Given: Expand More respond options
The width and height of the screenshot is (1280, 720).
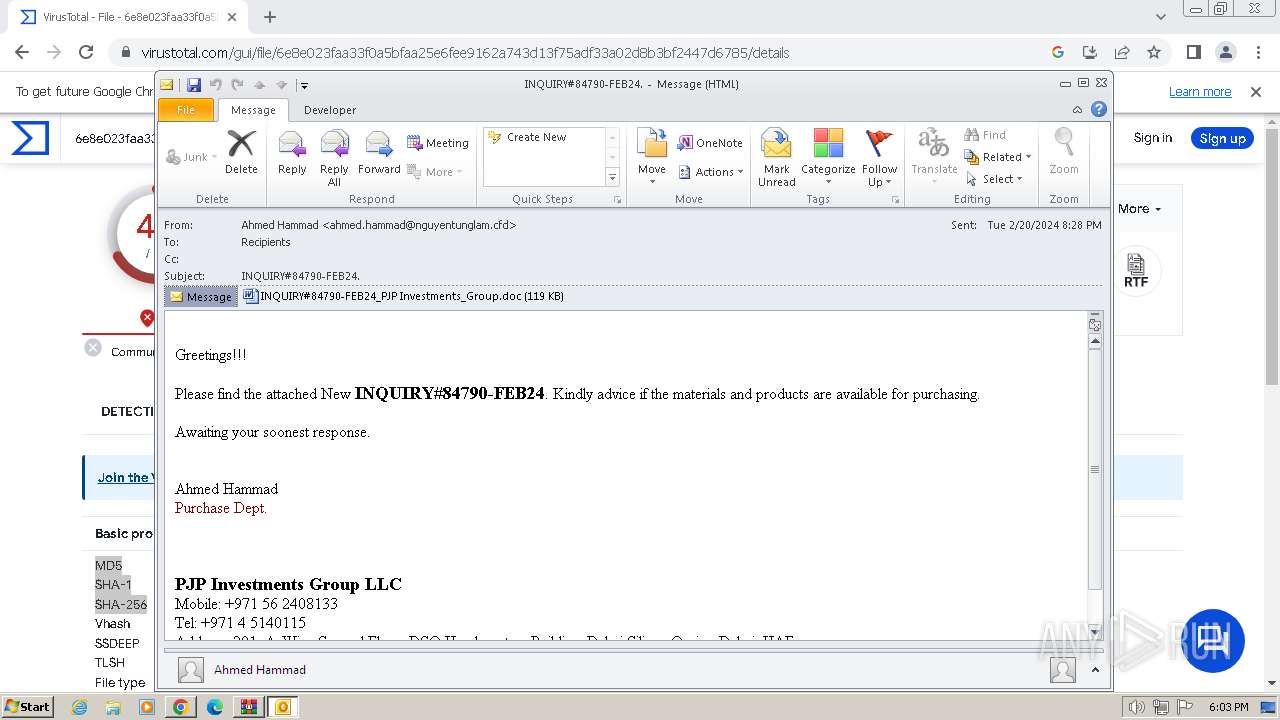Looking at the screenshot, I should point(436,172).
